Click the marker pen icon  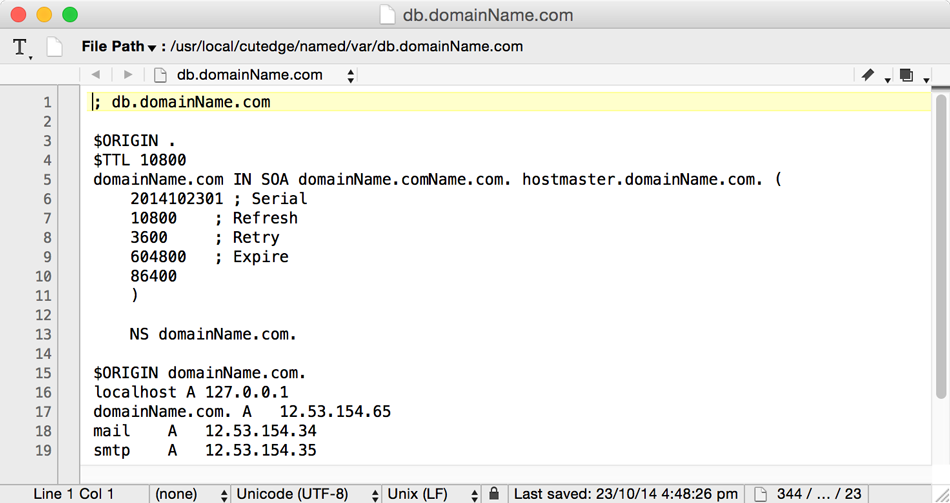click(868, 75)
